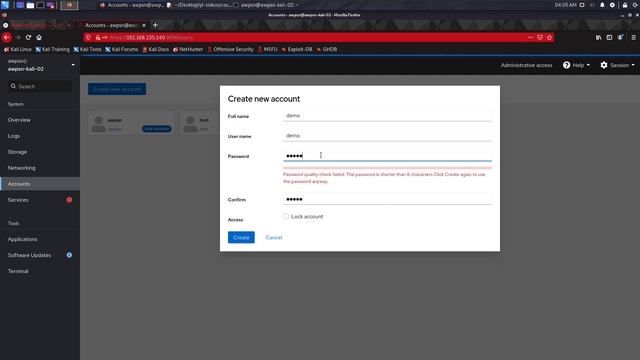Image resolution: width=640 pixels, height=360 pixels.
Task: Click the tracking protection shield icon
Action: (x=89, y=38)
